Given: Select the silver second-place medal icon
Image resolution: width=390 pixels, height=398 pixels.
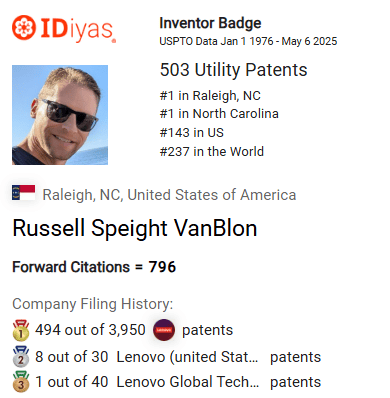Looking at the screenshot, I should coord(21,357).
